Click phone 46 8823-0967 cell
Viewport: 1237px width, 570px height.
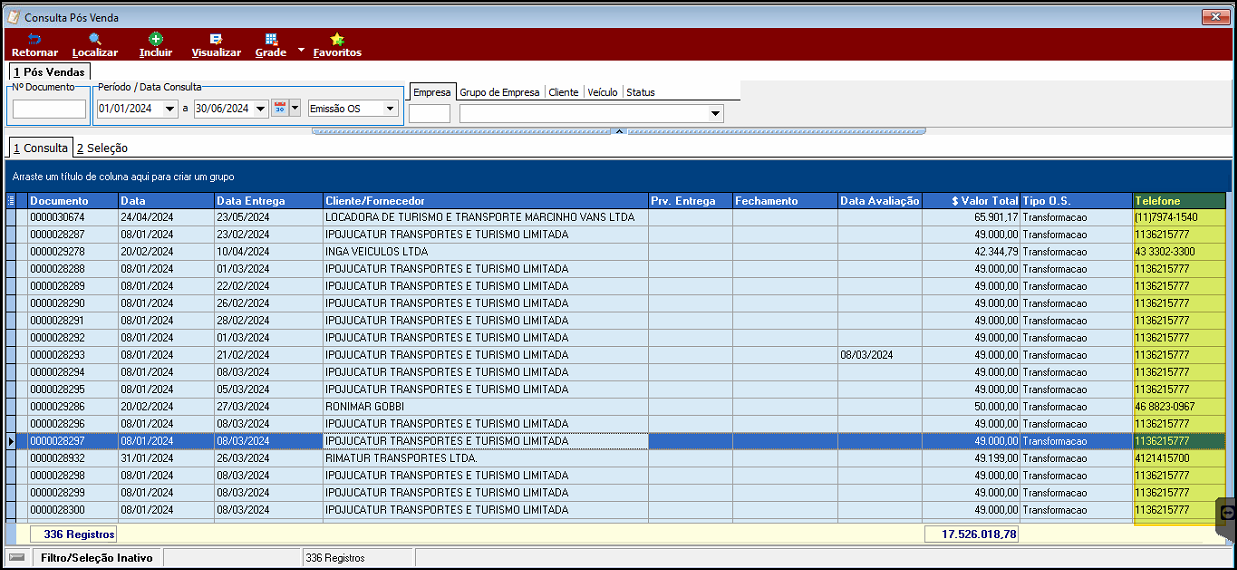click(1179, 407)
